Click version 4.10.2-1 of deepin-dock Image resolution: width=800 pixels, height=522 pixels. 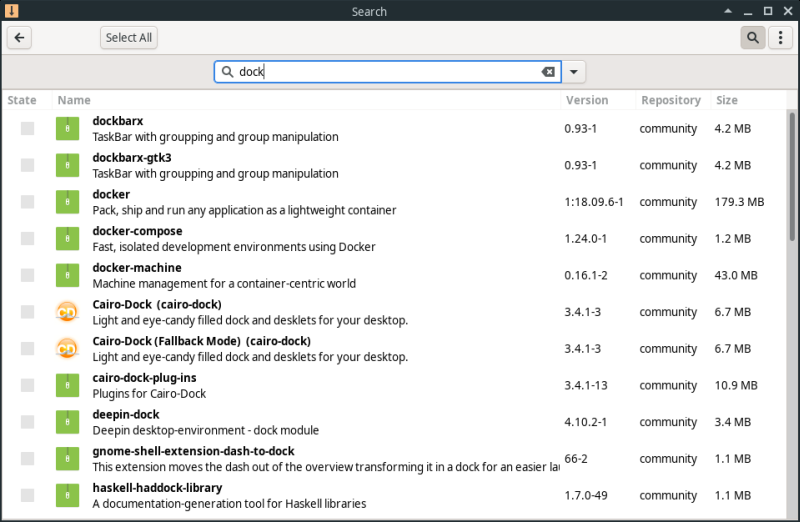pyautogui.click(x=586, y=422)
